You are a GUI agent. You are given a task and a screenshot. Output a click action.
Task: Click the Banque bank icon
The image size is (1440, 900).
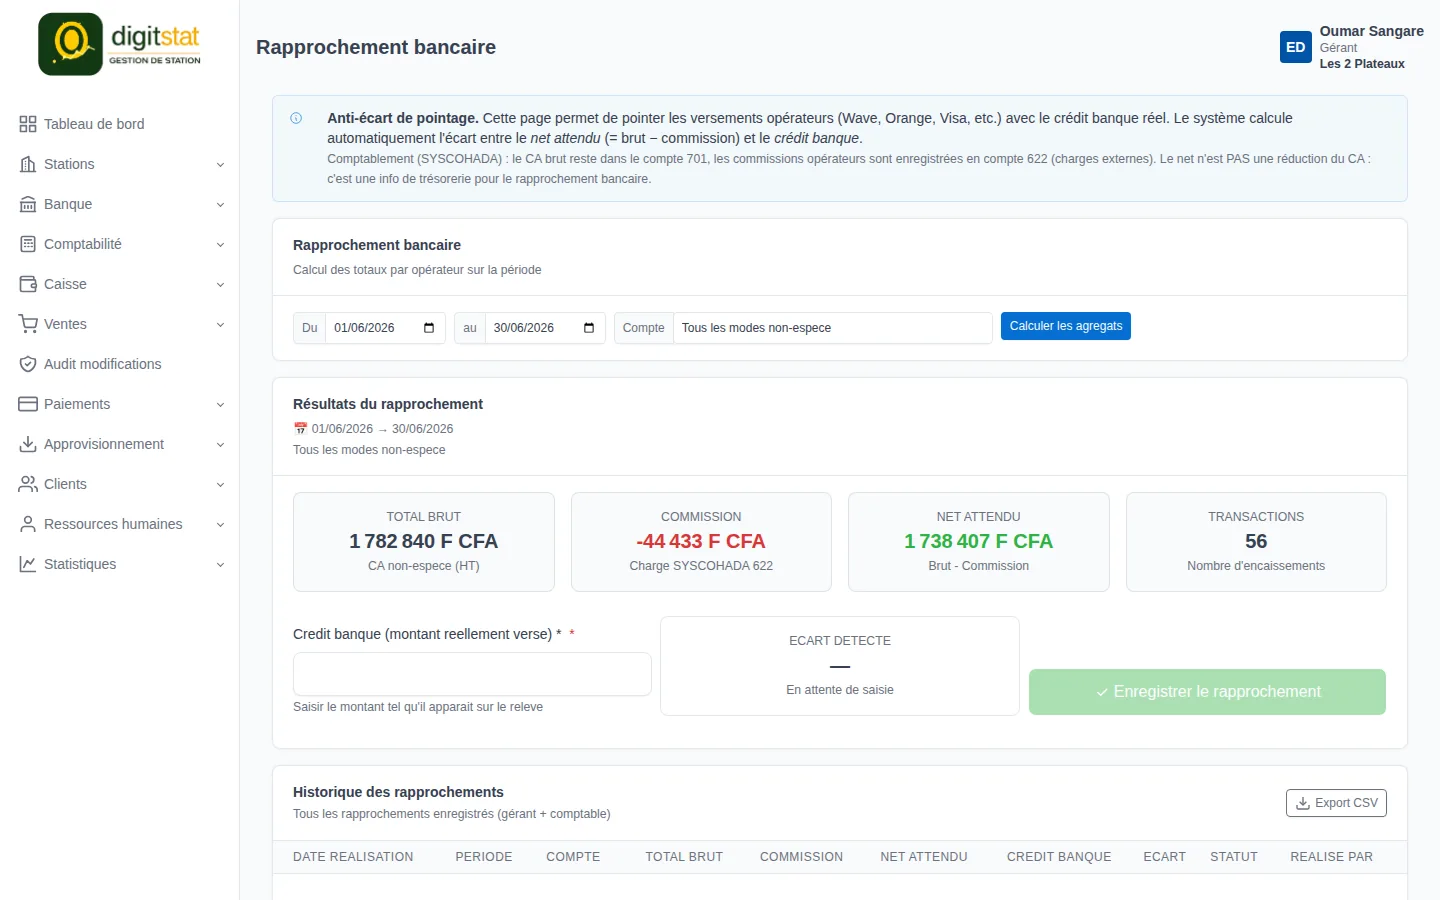pyautogui.click(x=28, y=204)
